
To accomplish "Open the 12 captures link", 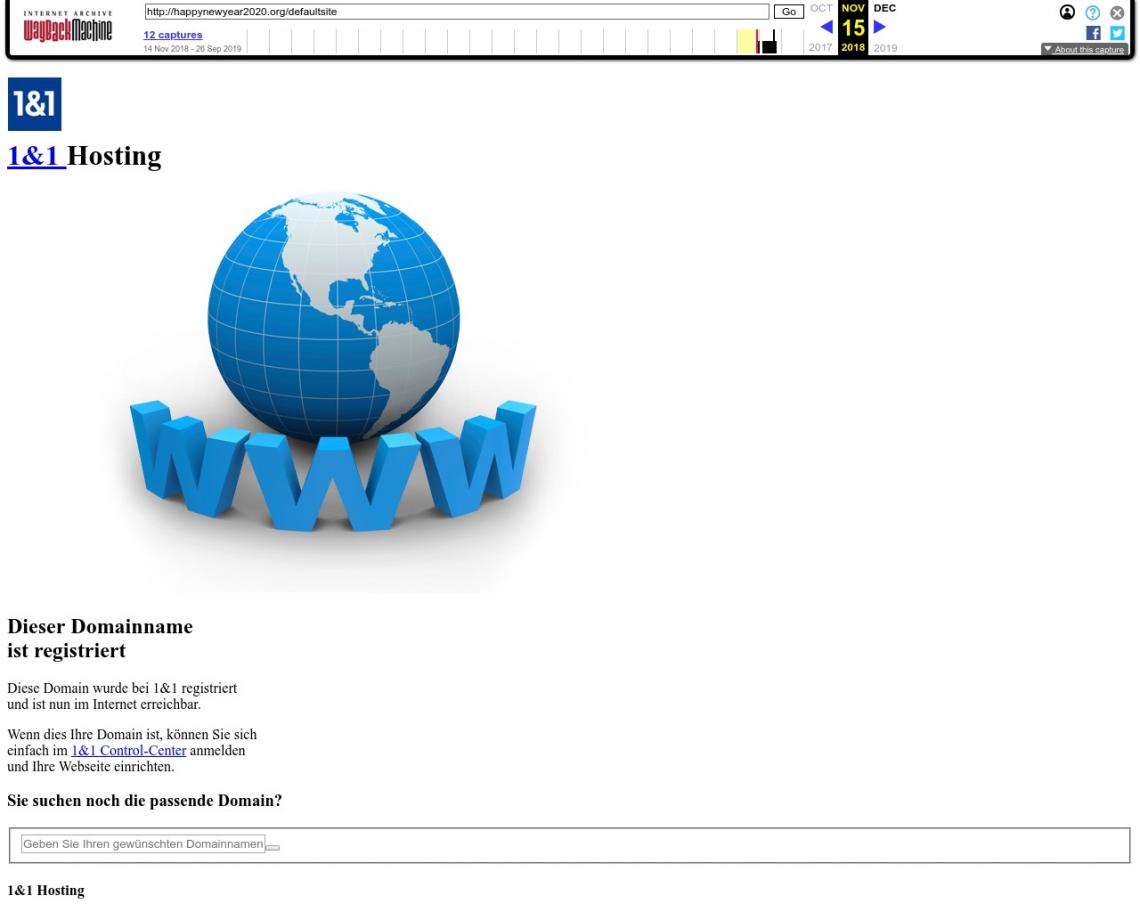I will (x=173, y=35).
